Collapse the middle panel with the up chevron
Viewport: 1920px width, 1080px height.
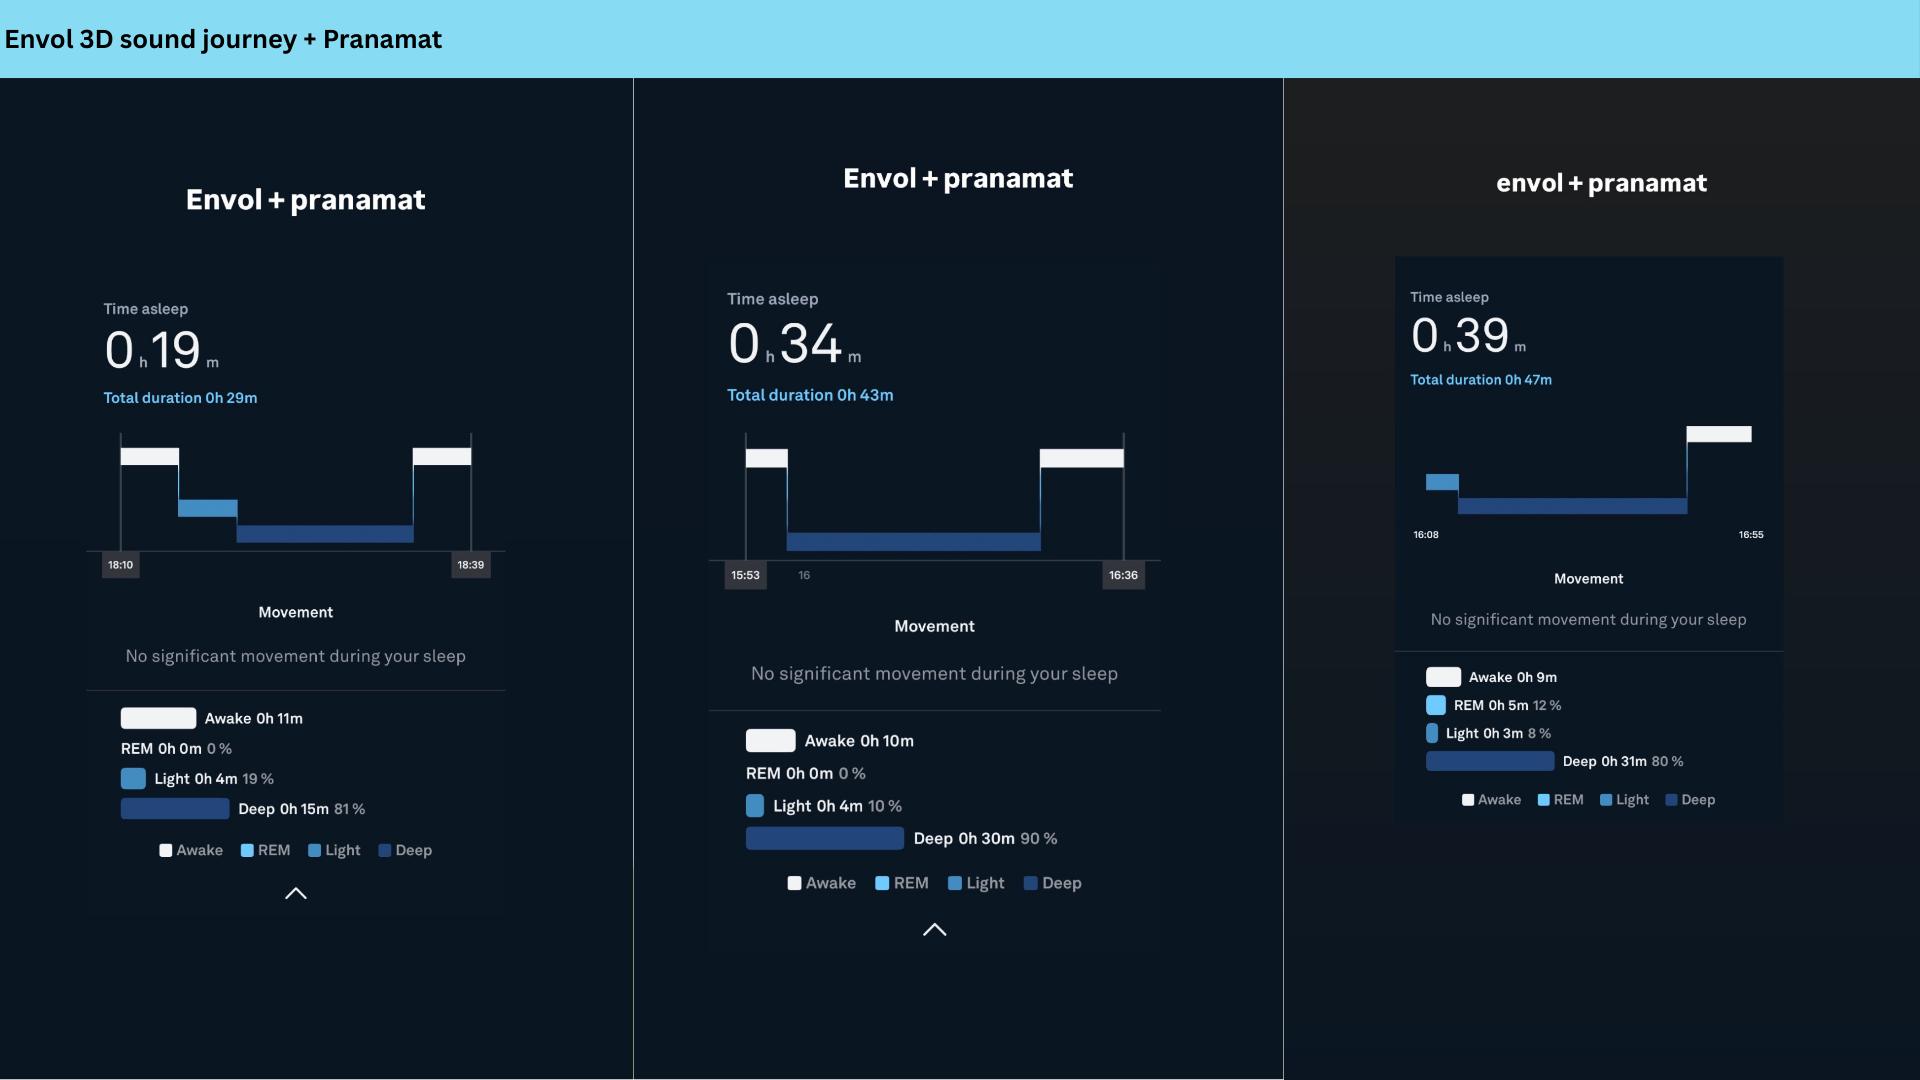point(934,929)
